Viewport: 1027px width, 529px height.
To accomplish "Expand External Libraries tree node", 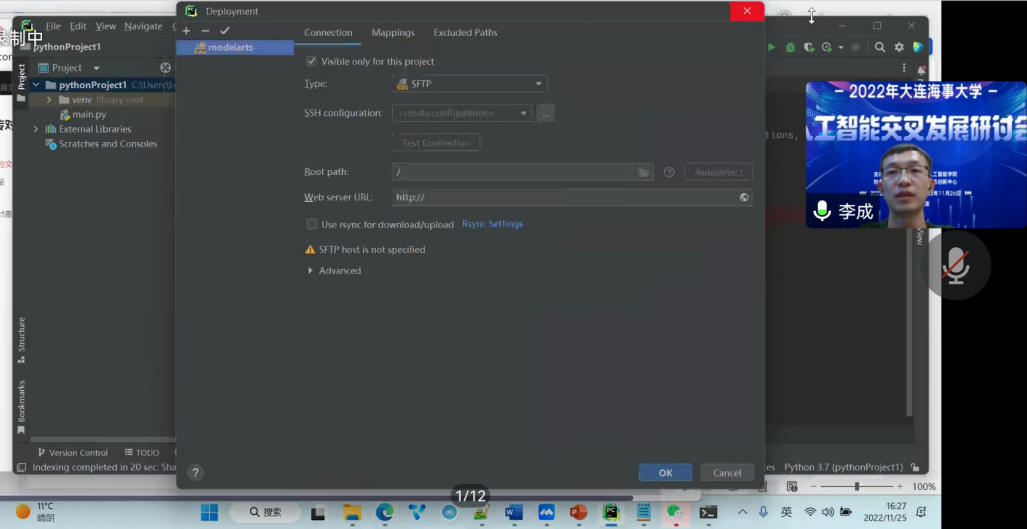I will [36, 129].
